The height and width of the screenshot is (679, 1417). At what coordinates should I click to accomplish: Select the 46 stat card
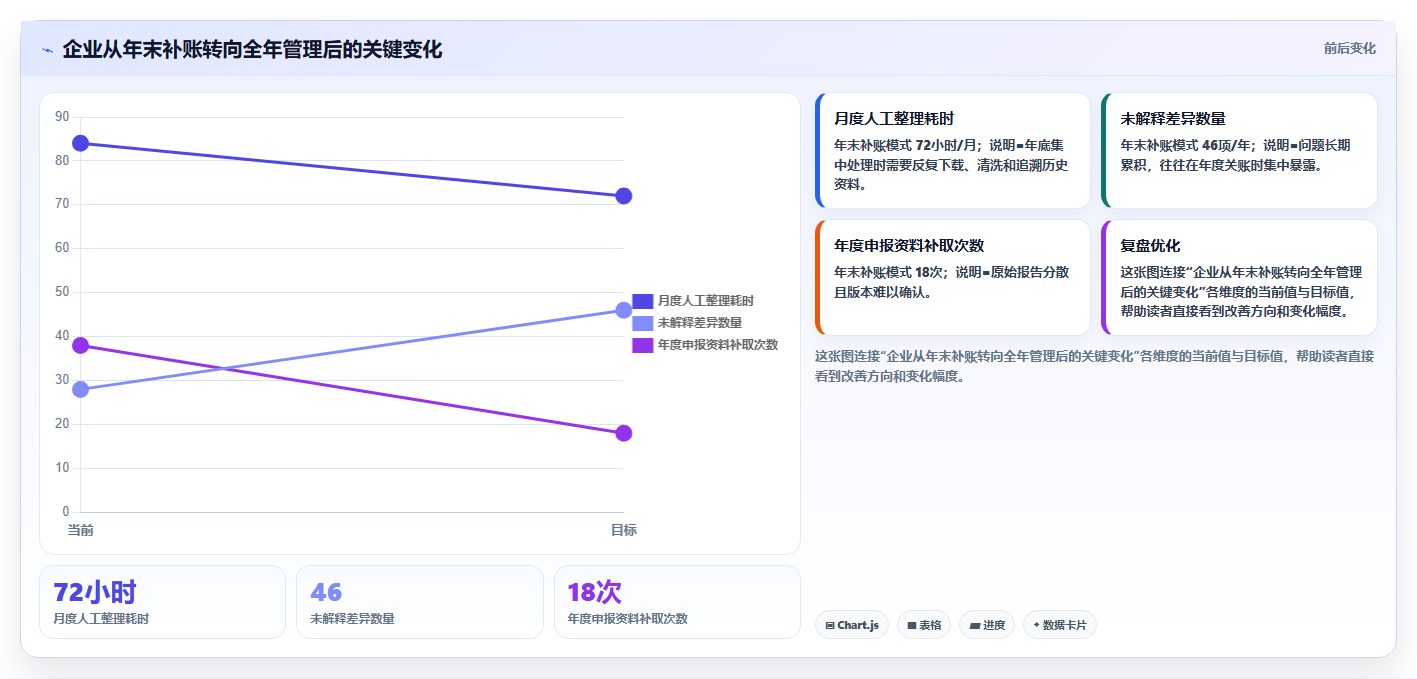(420, 602)
